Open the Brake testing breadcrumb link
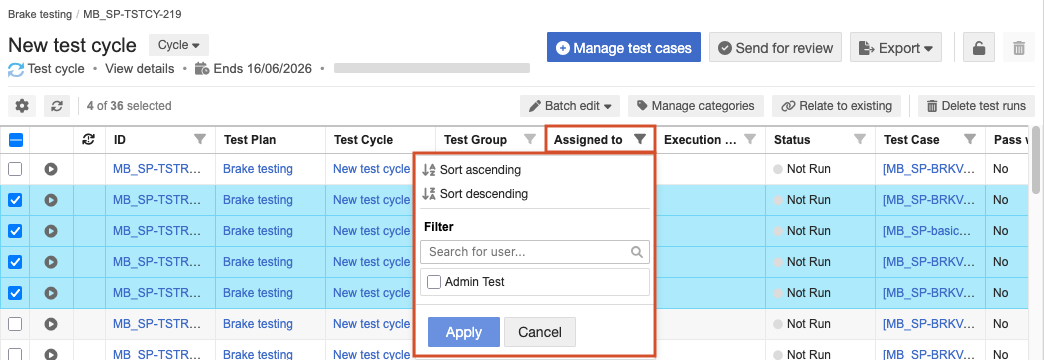The image size is (1044, 360). click(x=39, y=13)
